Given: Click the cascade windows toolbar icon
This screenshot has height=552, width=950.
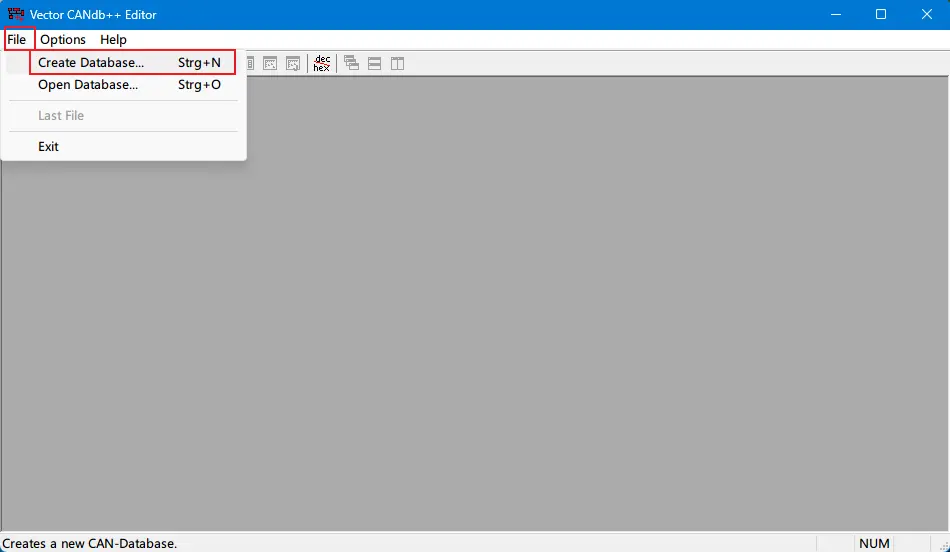Looking at the screenshot, I should point(351,63).
